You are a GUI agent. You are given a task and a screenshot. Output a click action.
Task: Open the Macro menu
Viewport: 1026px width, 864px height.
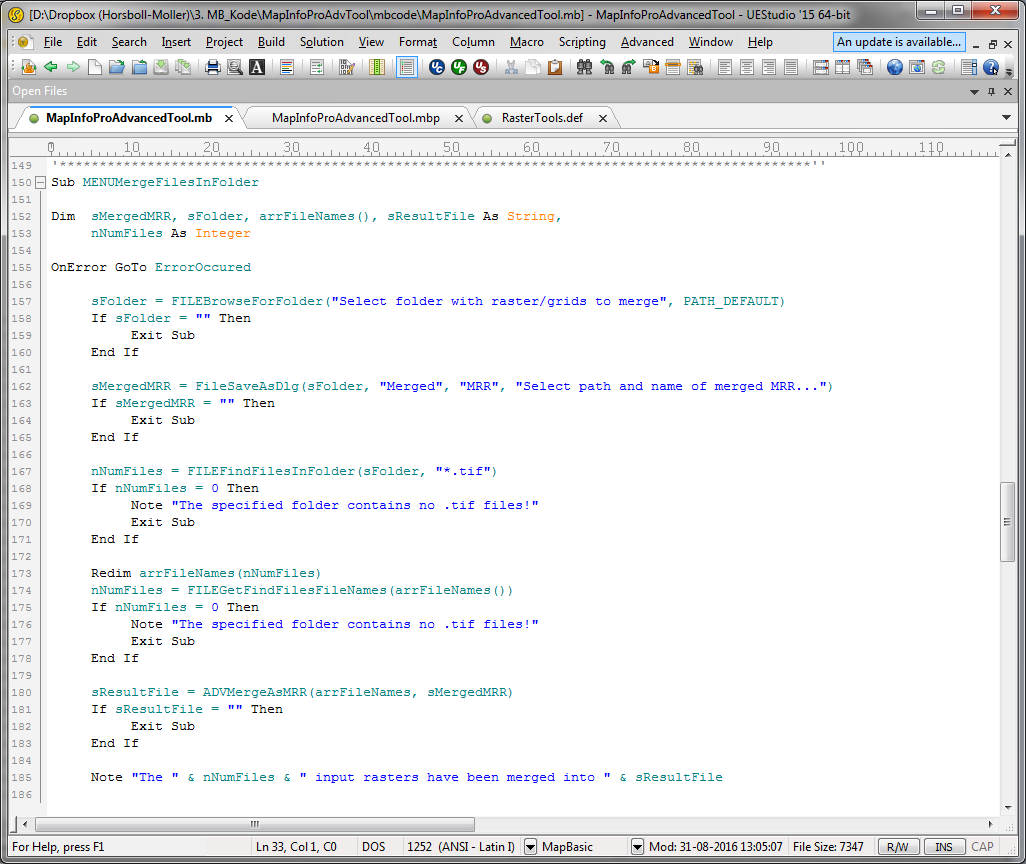527,42
